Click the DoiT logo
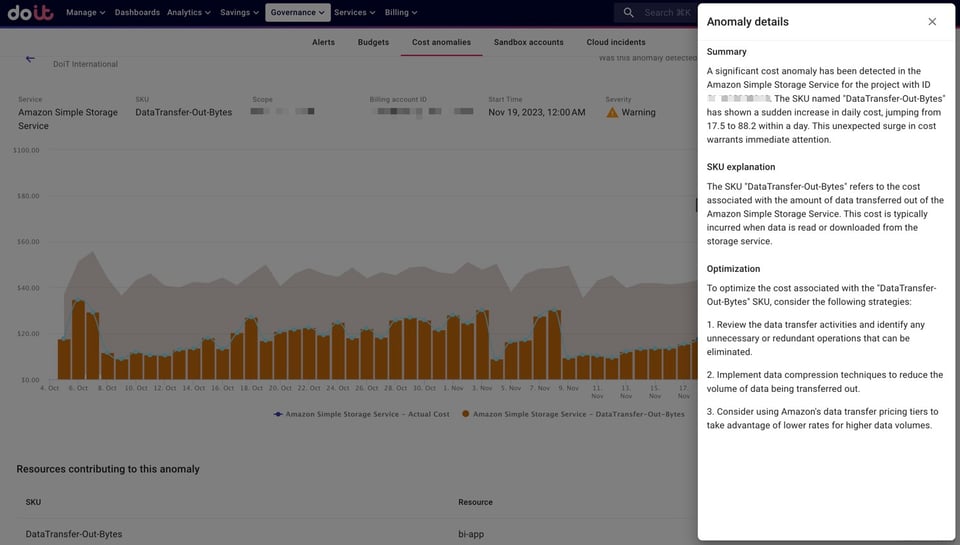This screenshot has width=960, height=545. point(31,12)
